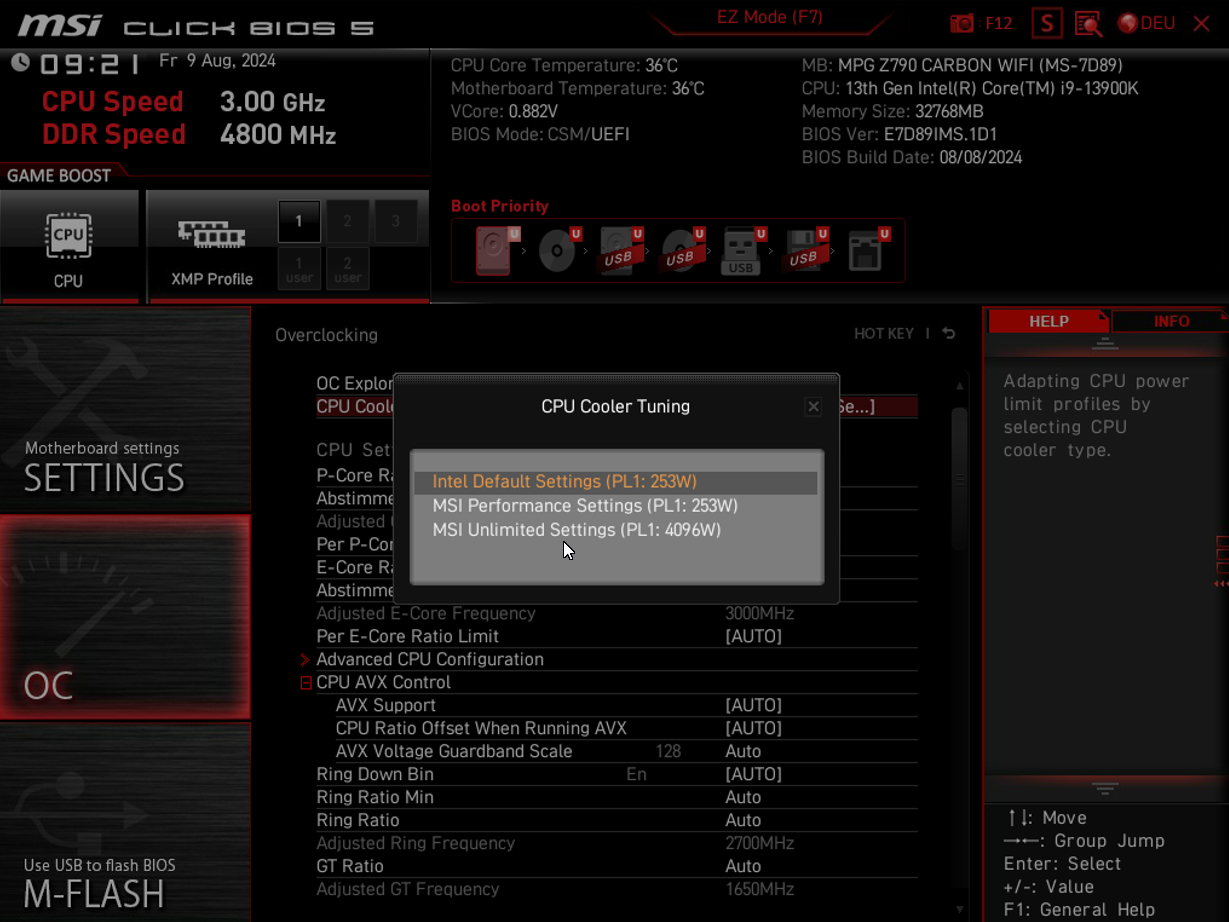Click the Adjusted Ring Frequency 2700MHz value
This screenshot has height=922, width=1229.
(x=759, y=843)
